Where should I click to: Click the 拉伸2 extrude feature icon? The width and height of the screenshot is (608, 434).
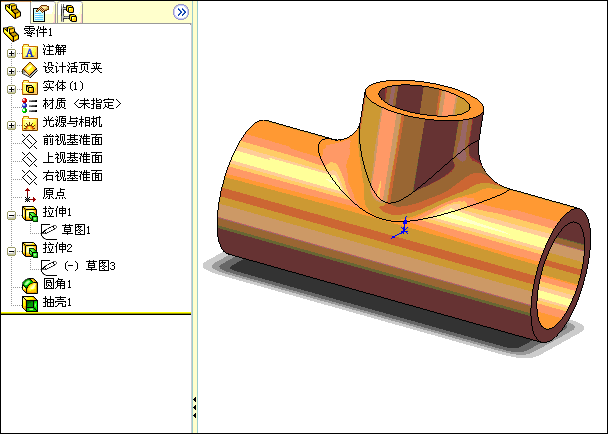coord(29,249)
